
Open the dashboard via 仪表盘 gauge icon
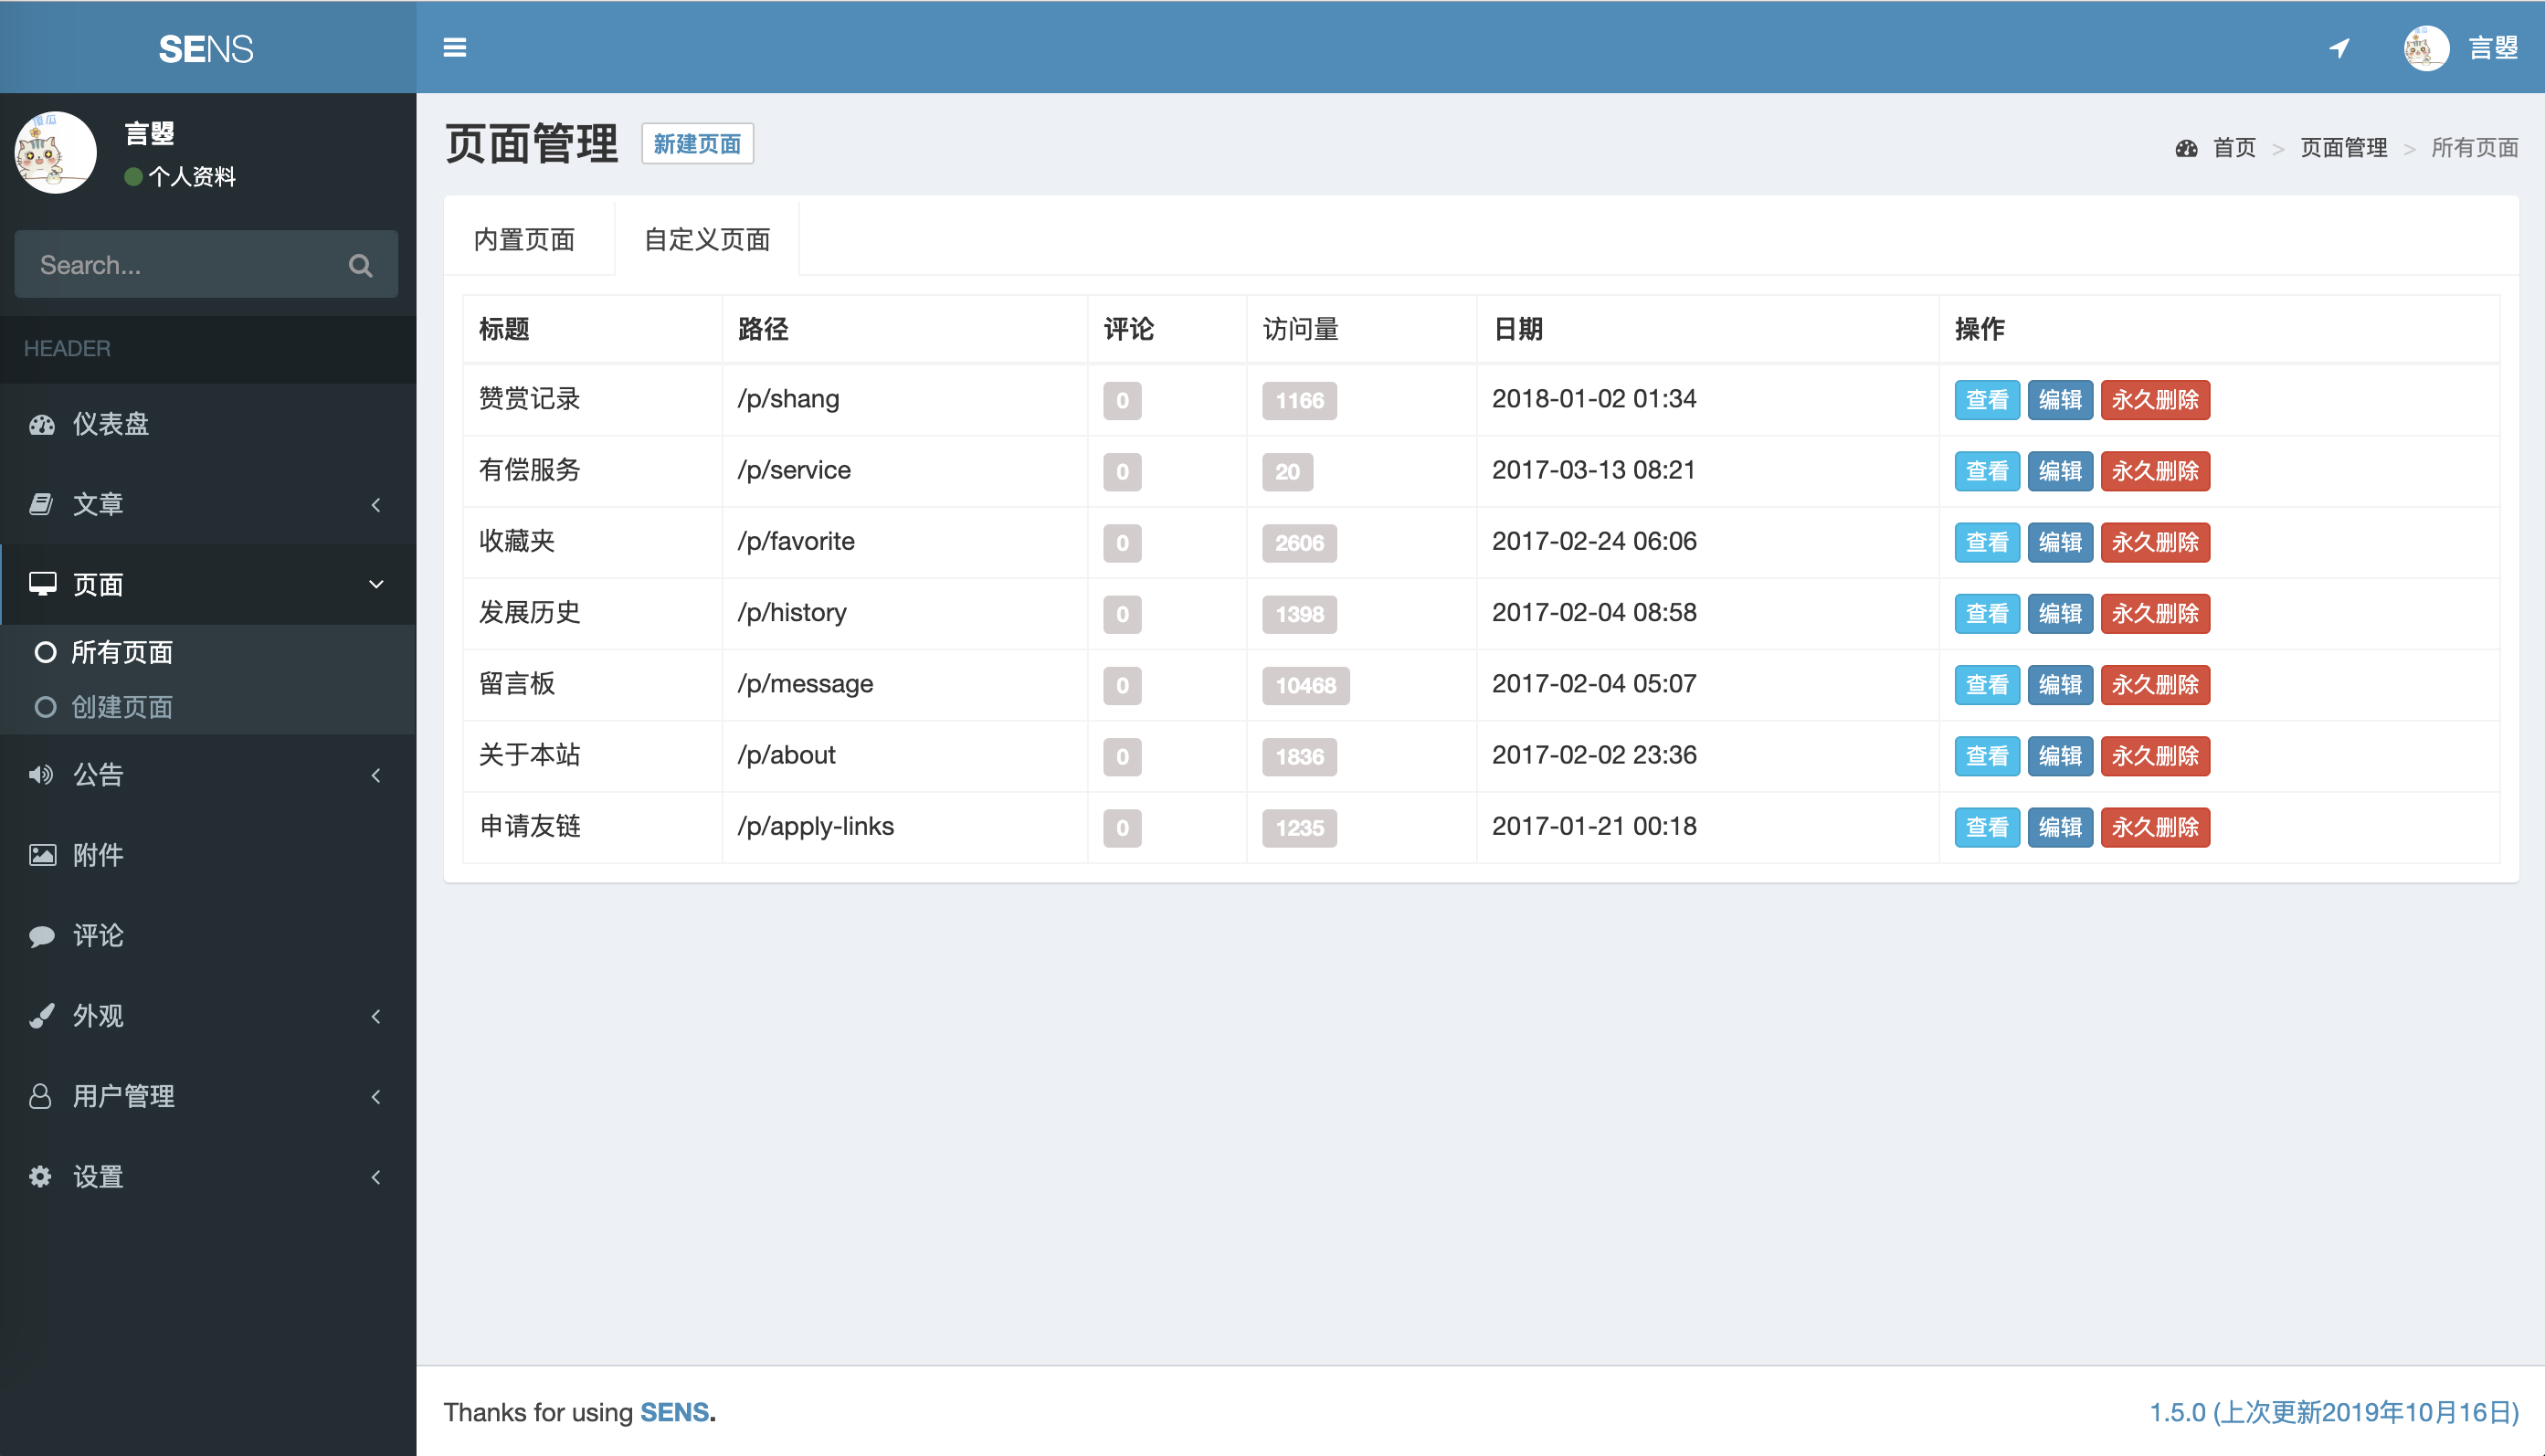(42, 424)
